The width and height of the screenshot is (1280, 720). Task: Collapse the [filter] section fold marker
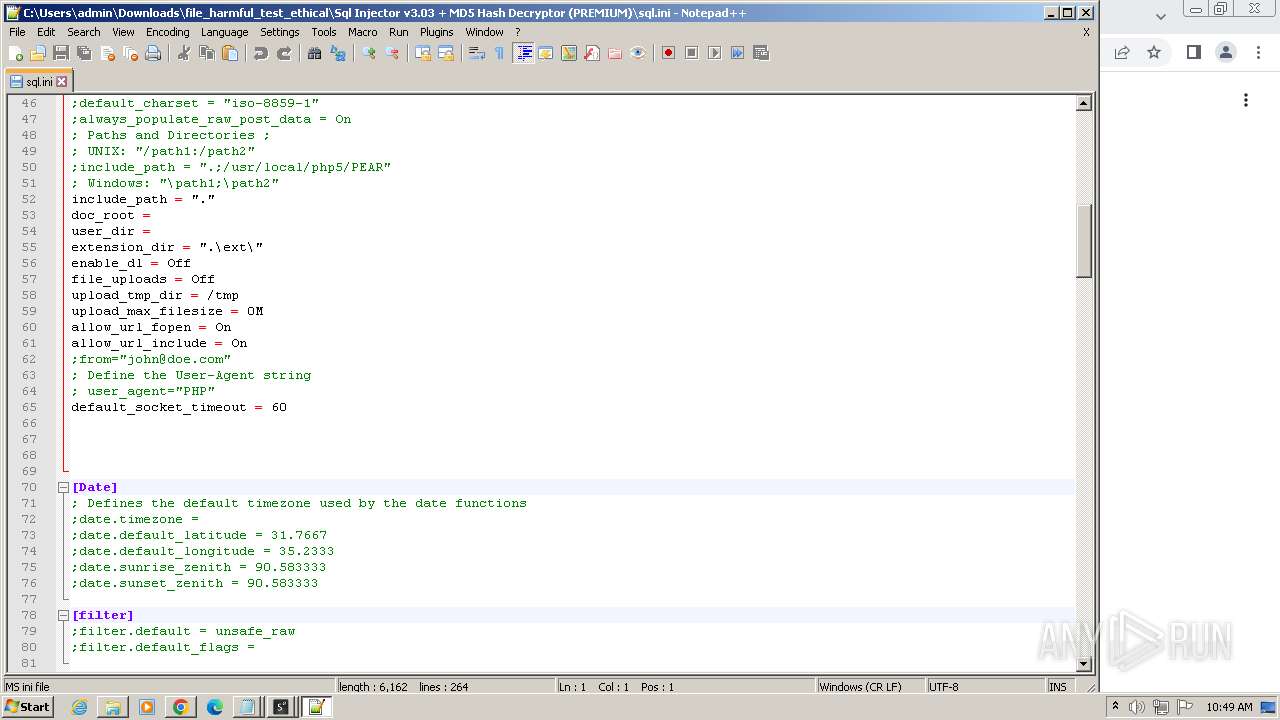[63, 615]
